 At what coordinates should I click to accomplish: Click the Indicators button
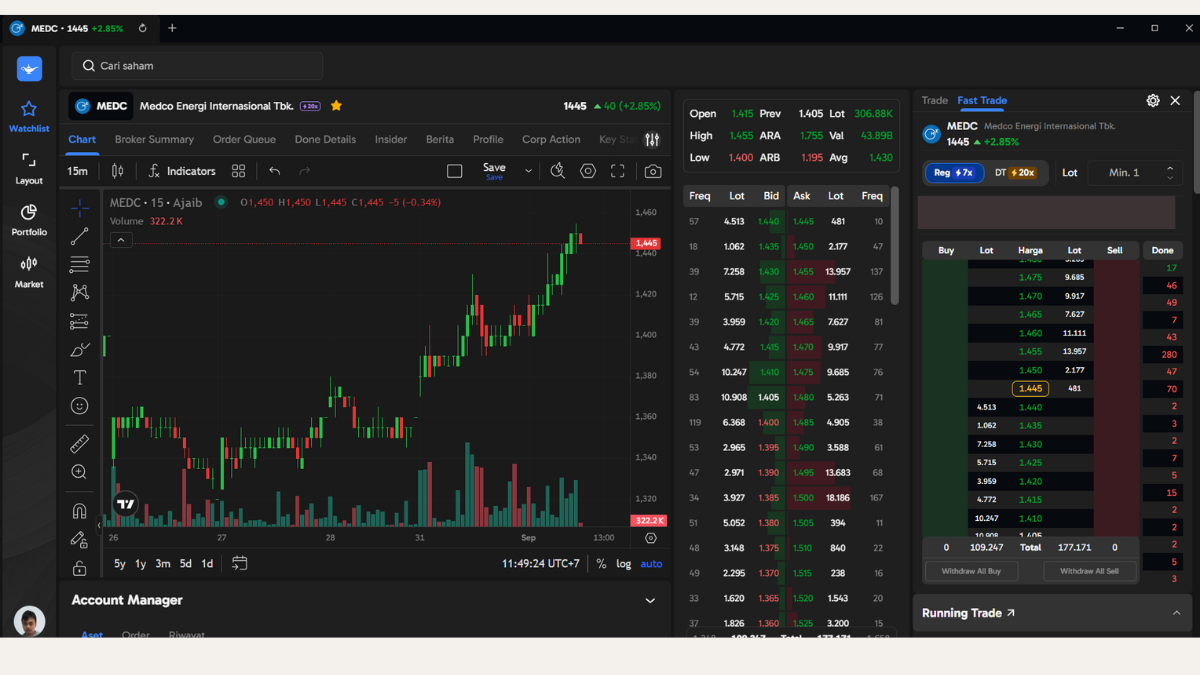point(182,171)
